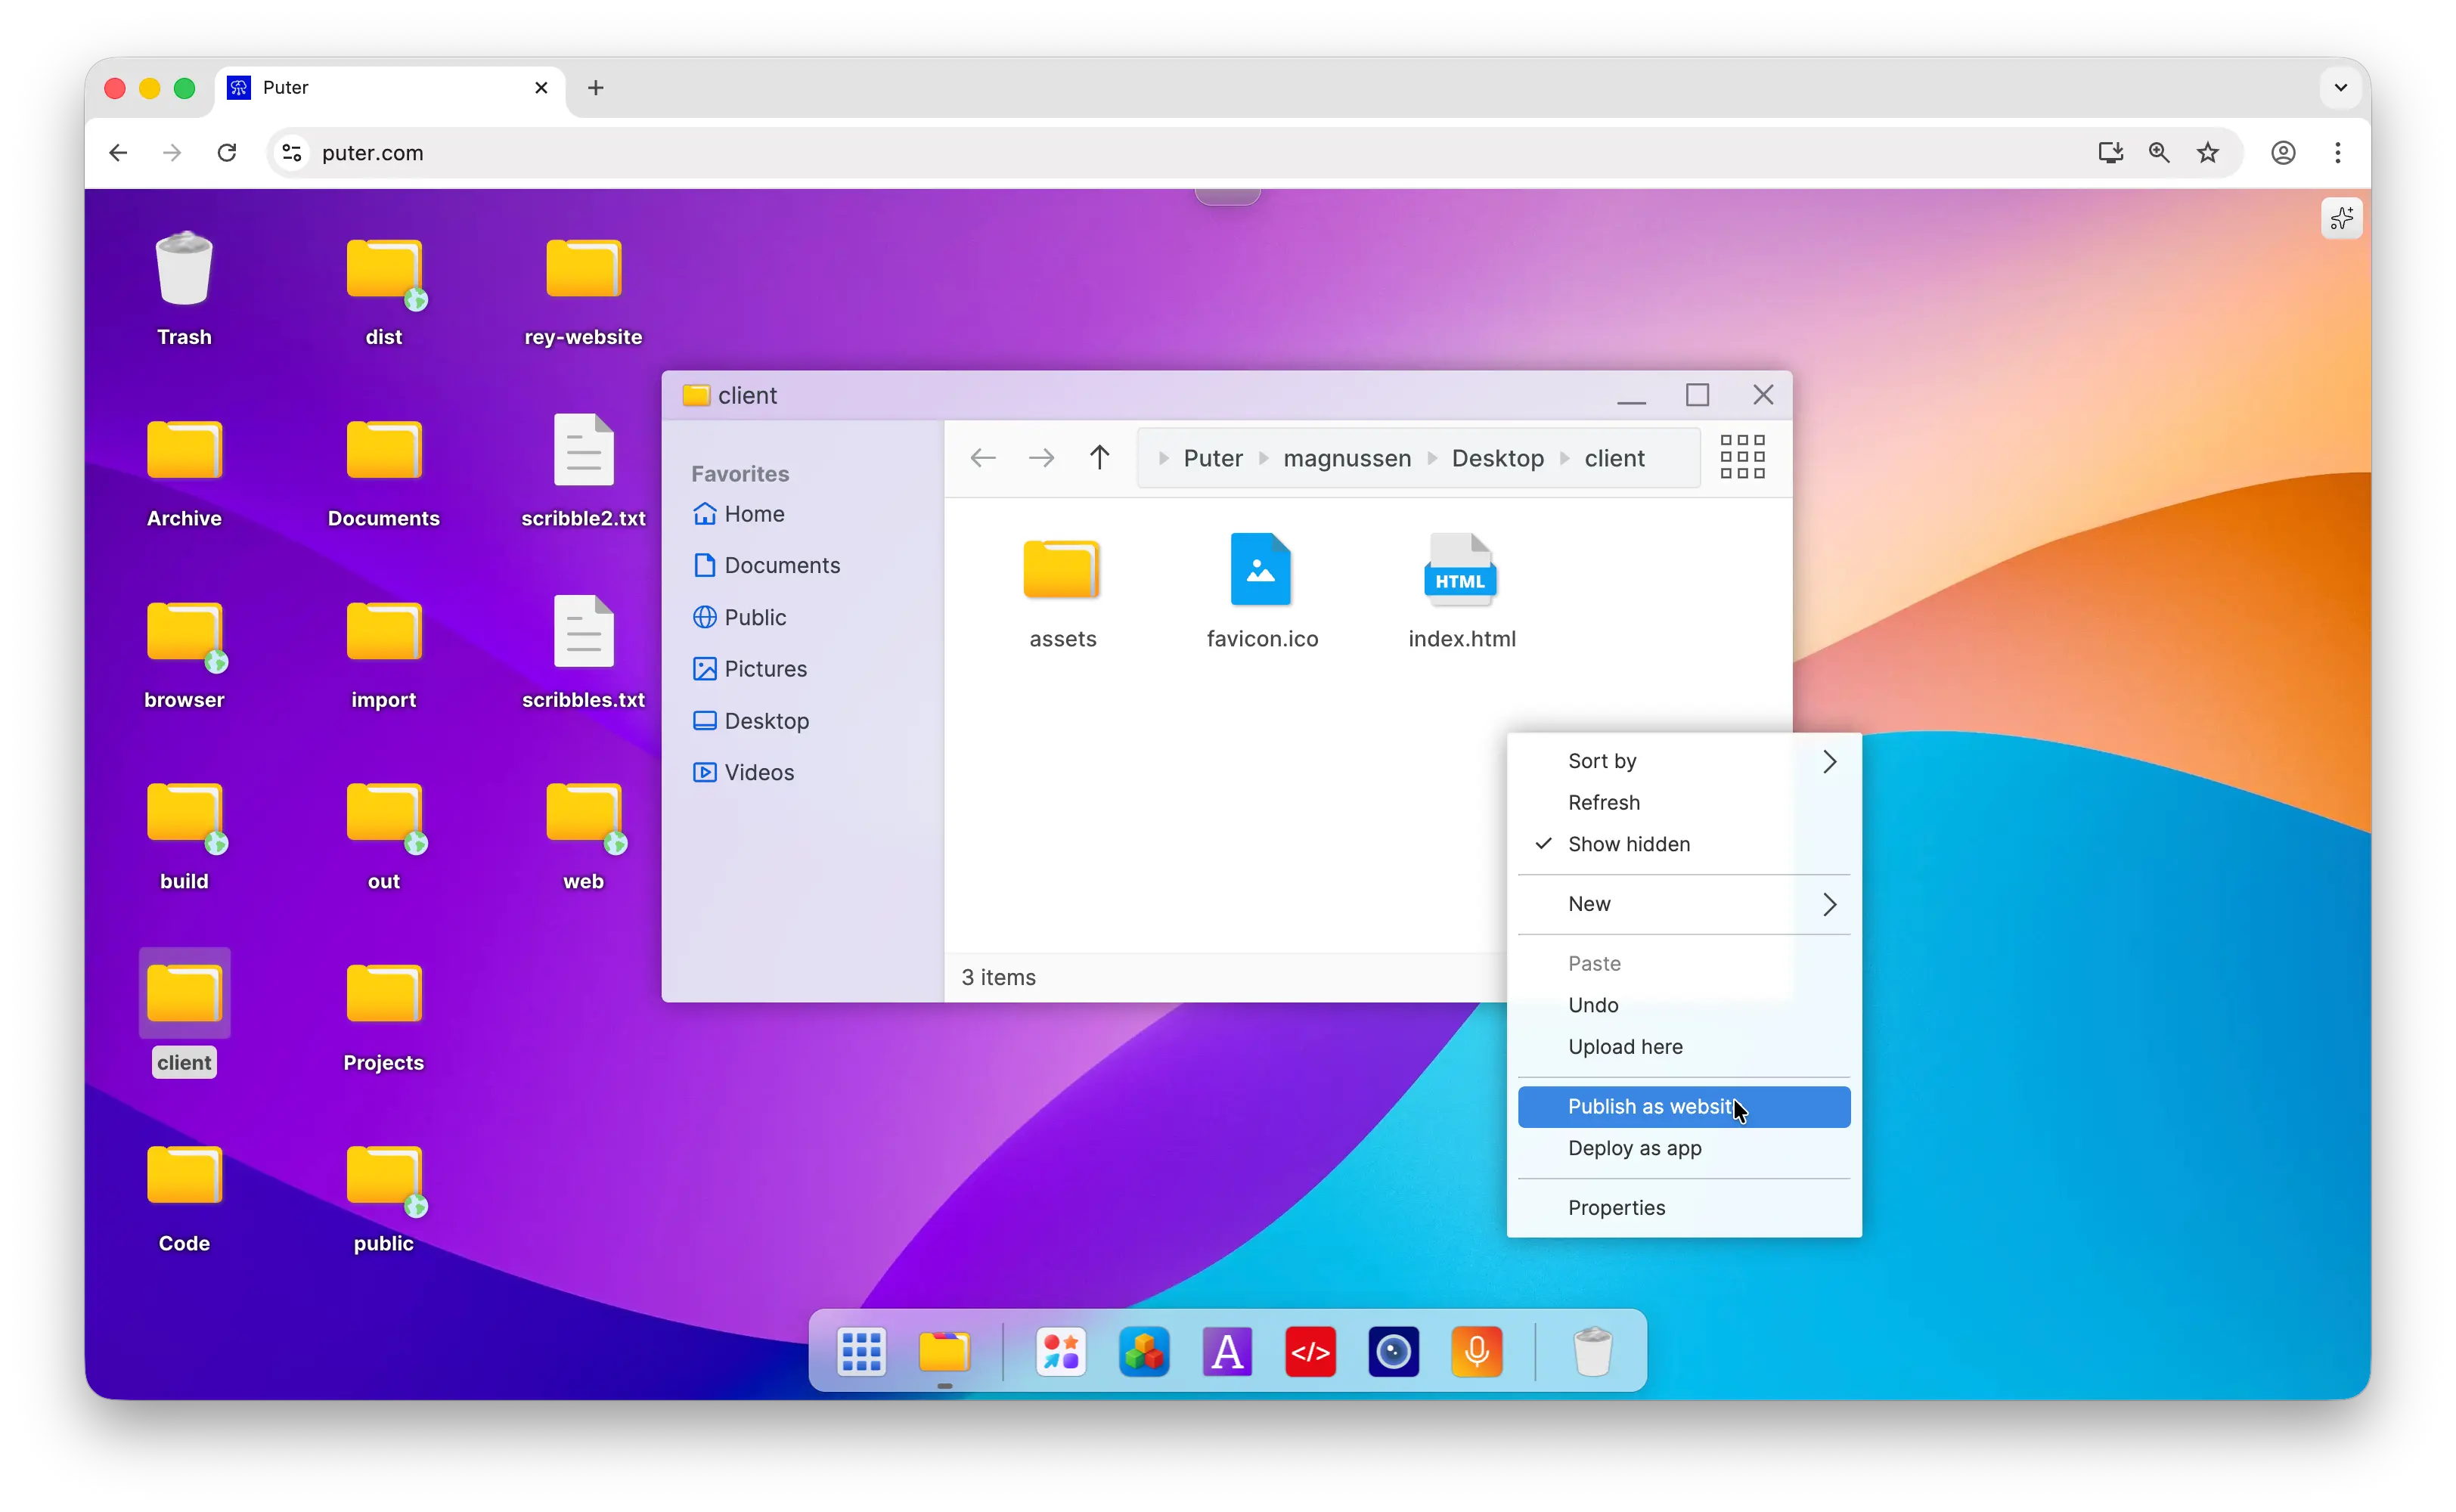Choose Deploy as app in the context menu
Image resolution: width=2456 pixels, height=1512 pixels.
1634,1148
